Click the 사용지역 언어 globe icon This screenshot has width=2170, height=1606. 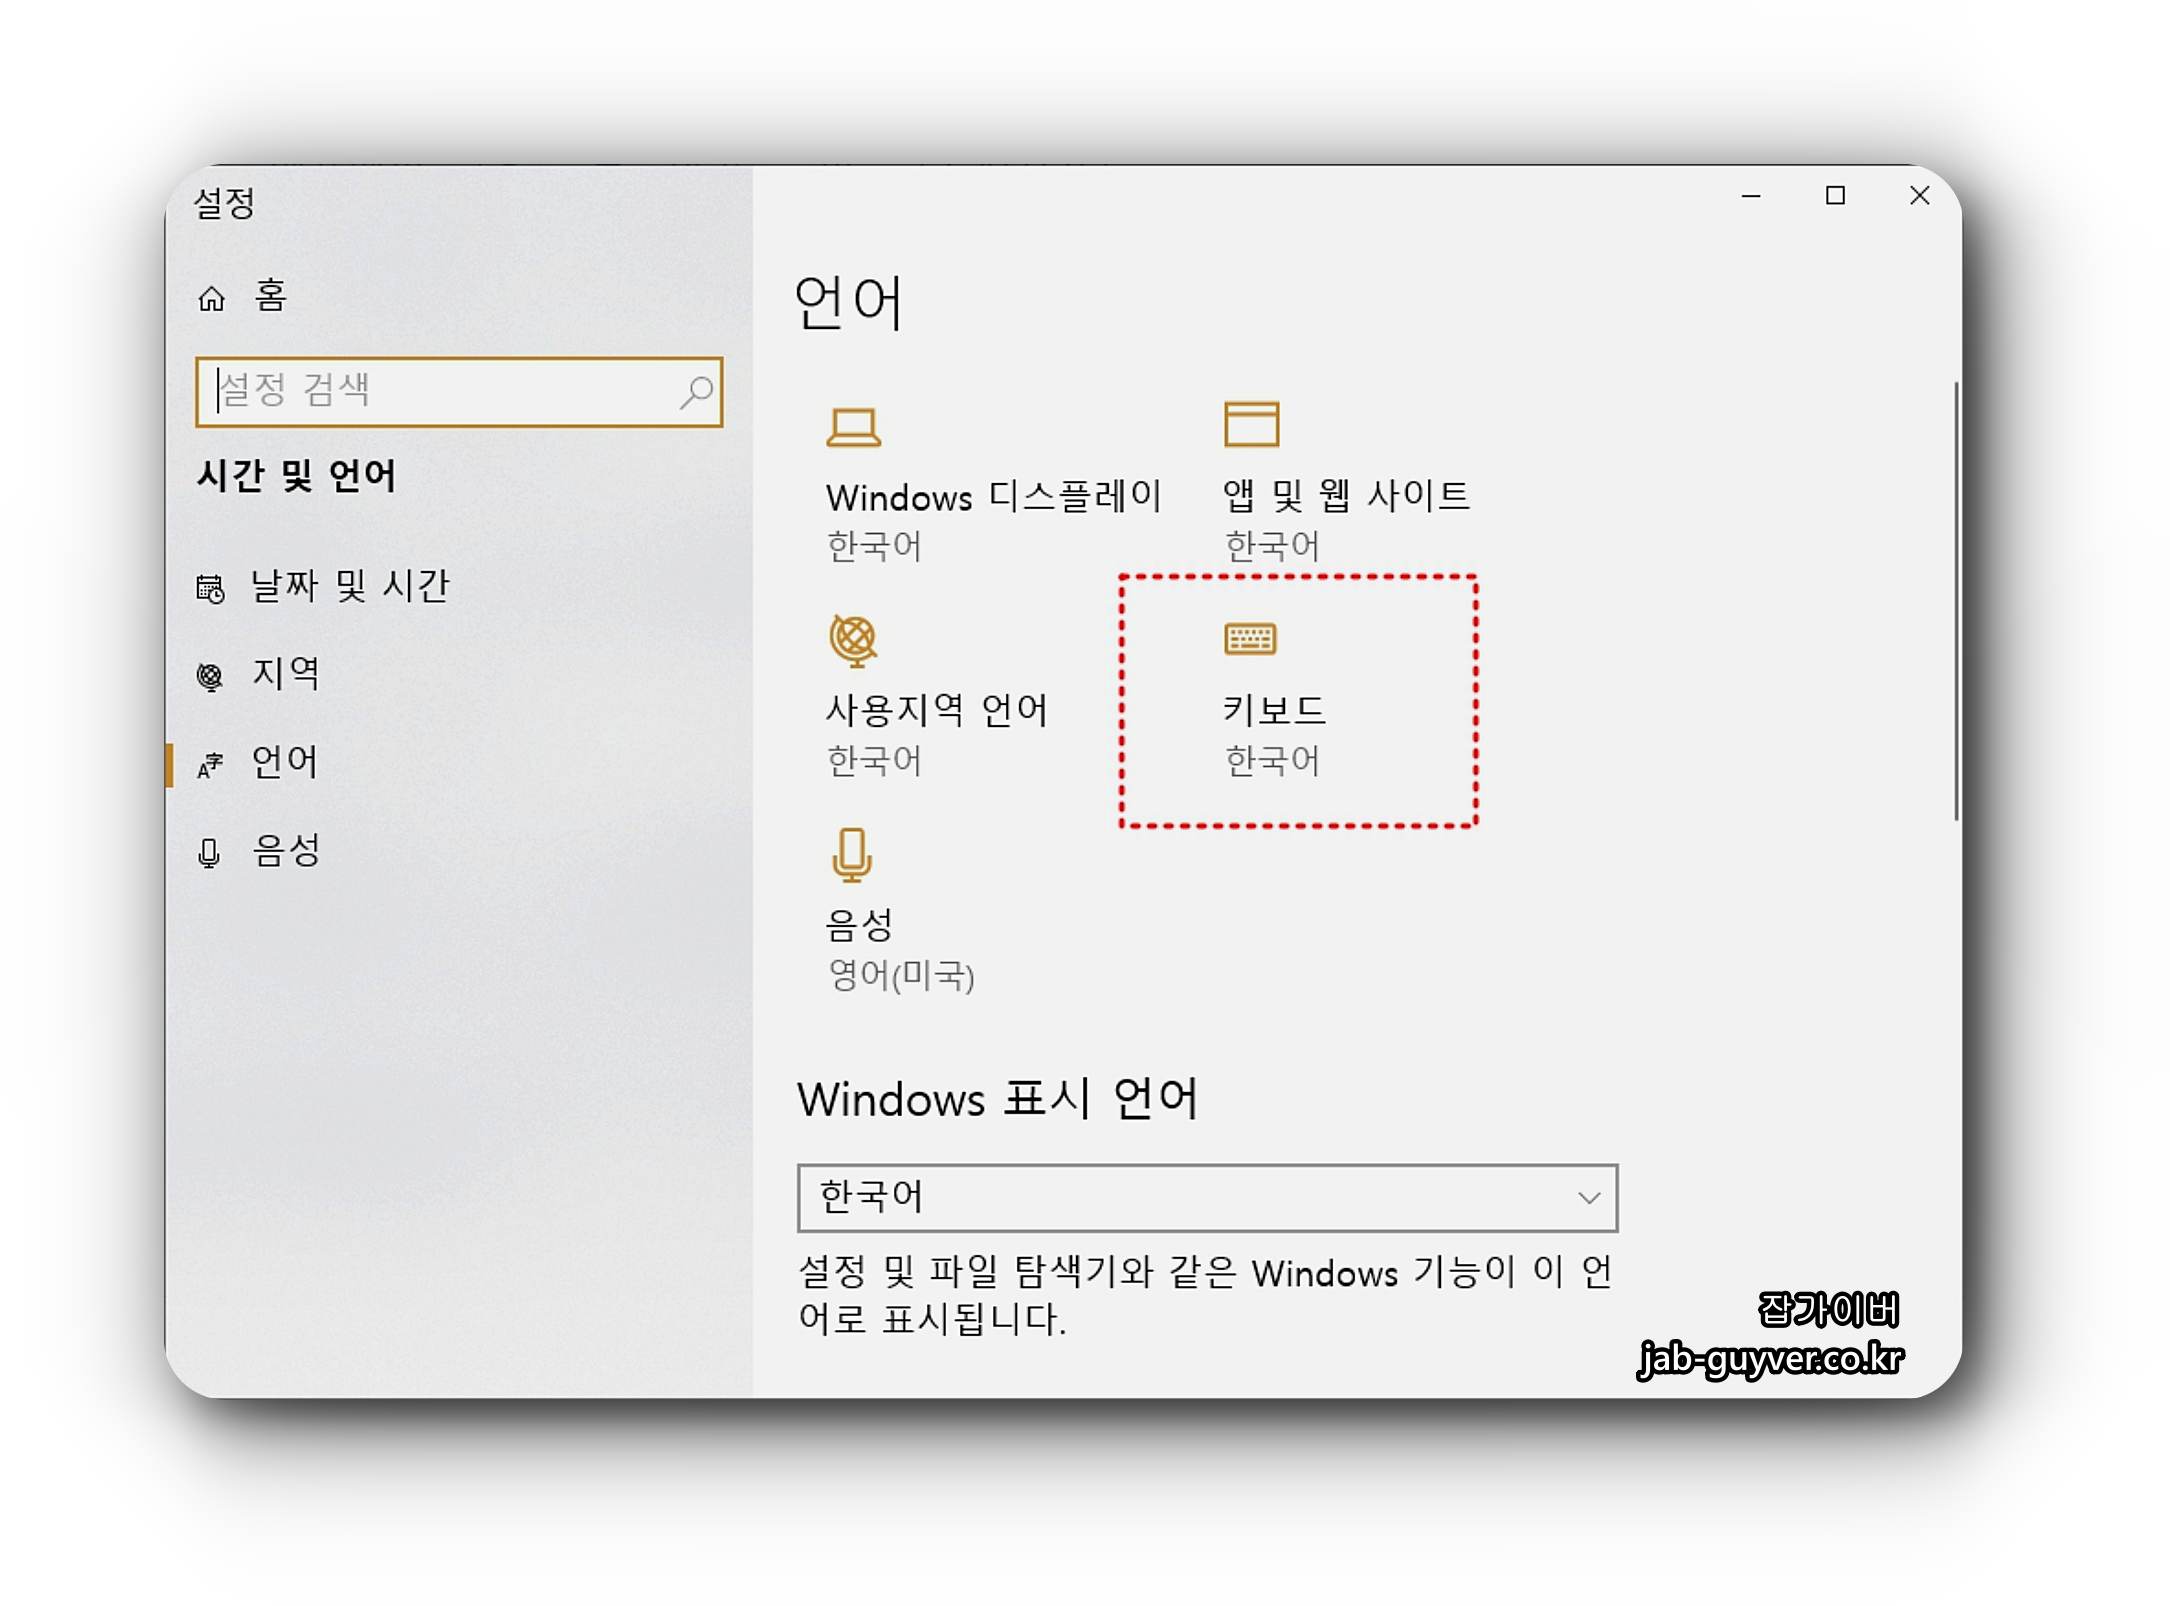click(853, 640)
